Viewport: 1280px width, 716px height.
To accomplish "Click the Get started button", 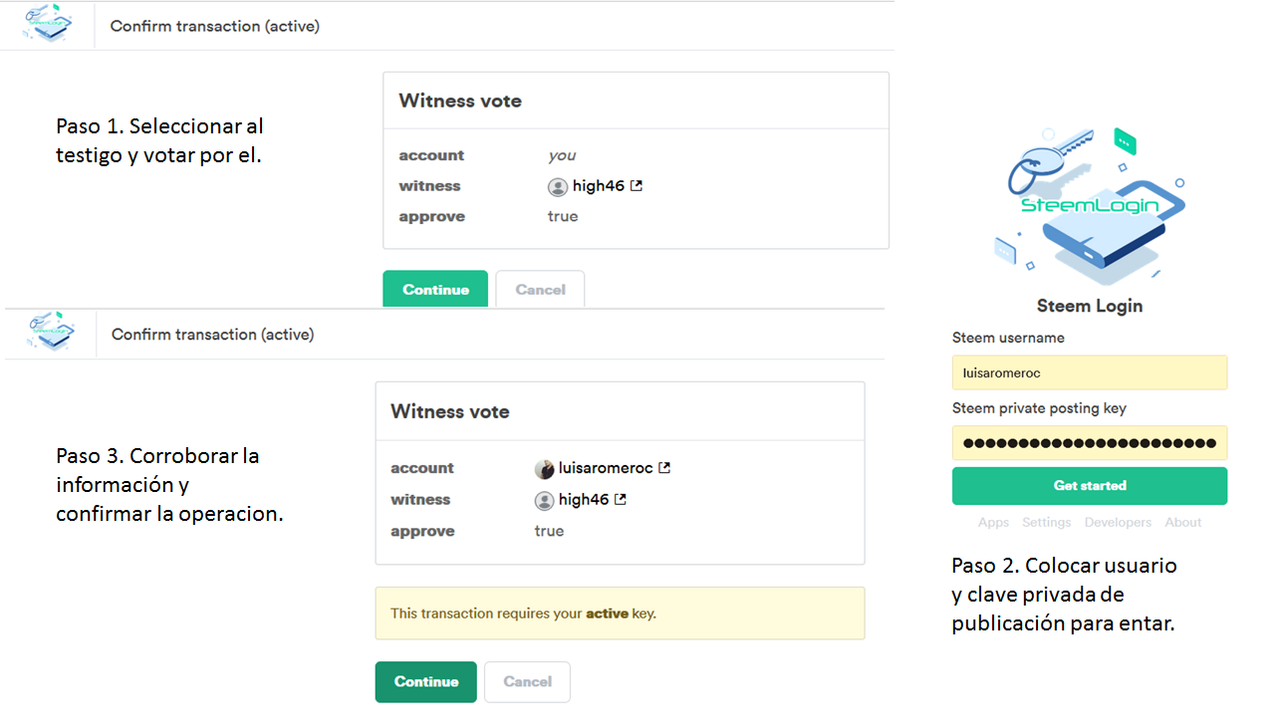I will pos(1089,486).
